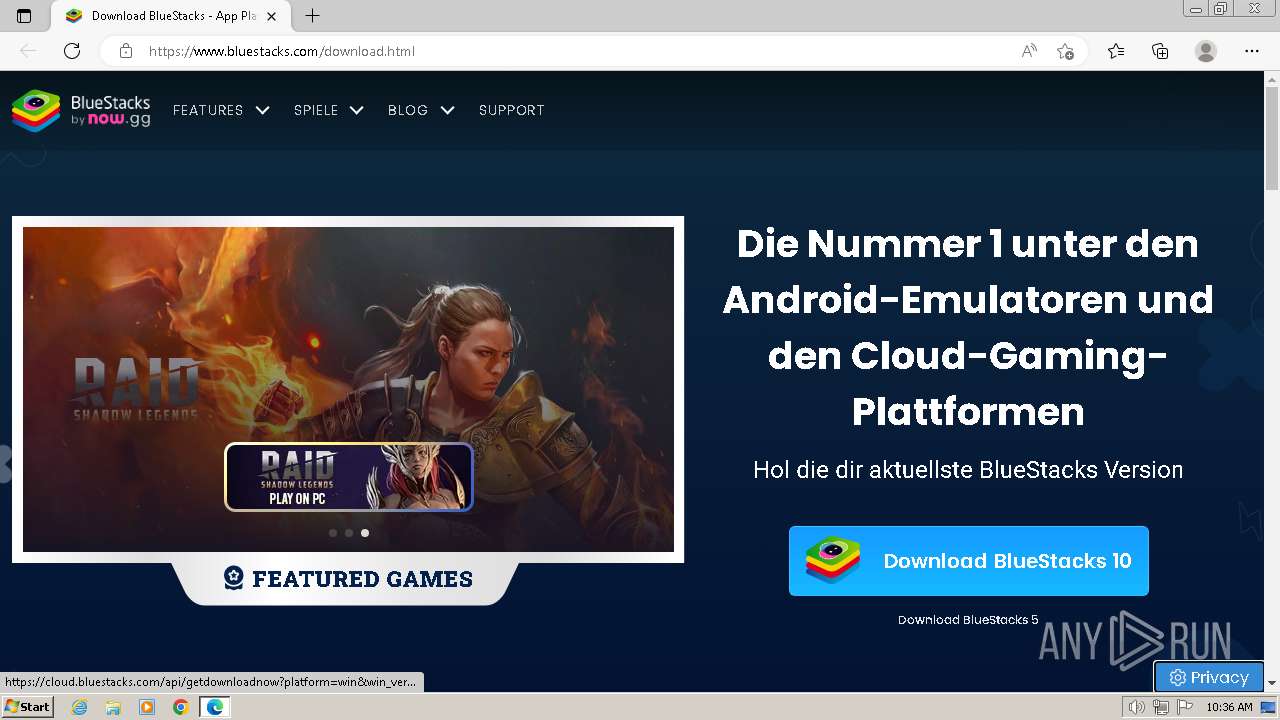The width and height of the screenshot is (1280, 720).
Task: Open the BLOG navigation item
Action: coord(408,110)
